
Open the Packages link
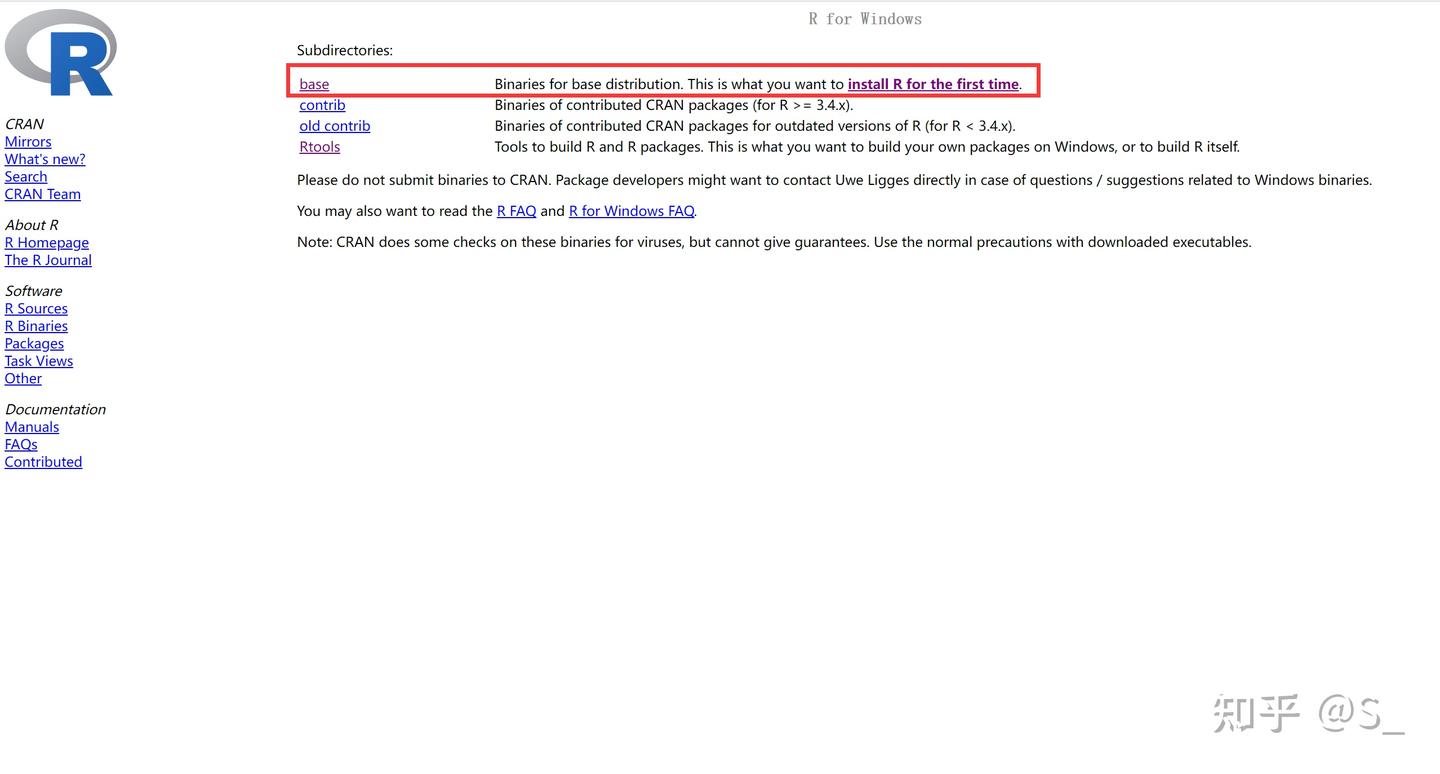tap(34, 344)
